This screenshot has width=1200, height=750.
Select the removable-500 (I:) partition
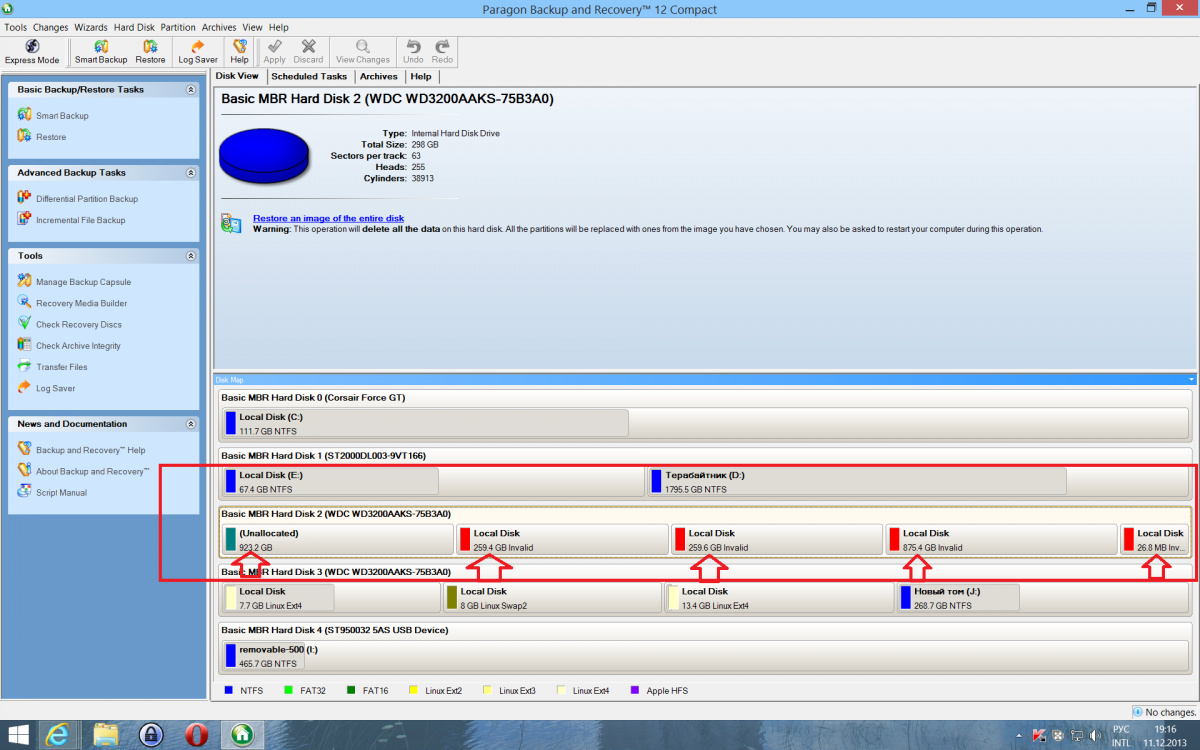tap(264, 656)
